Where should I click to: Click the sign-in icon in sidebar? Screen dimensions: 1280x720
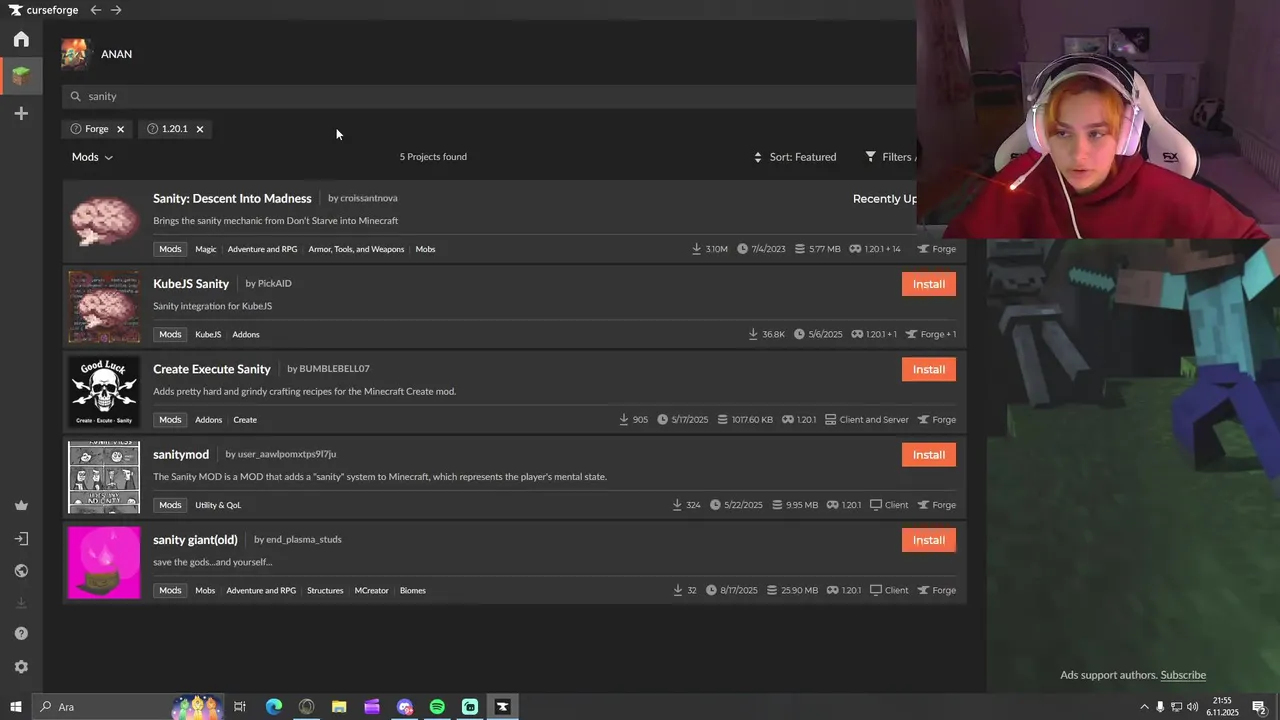pyautogui.click(x=21, y=539)
